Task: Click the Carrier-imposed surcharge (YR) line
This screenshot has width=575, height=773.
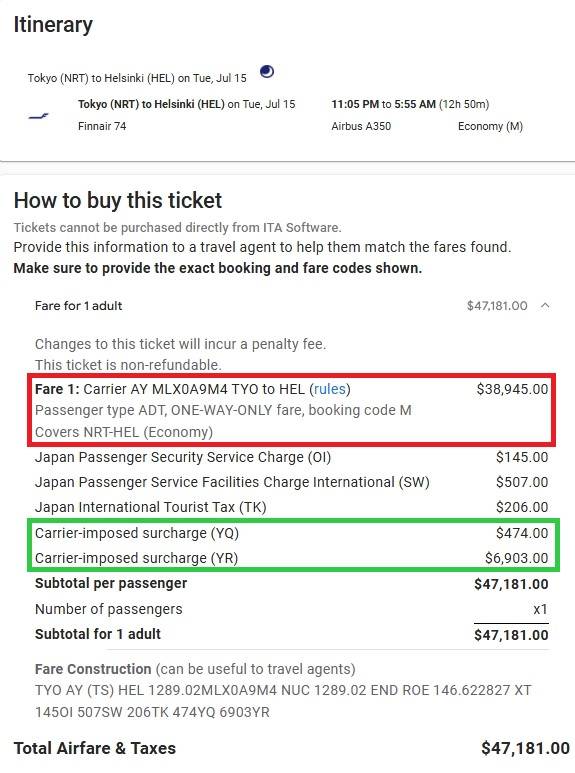Action: 291,558
